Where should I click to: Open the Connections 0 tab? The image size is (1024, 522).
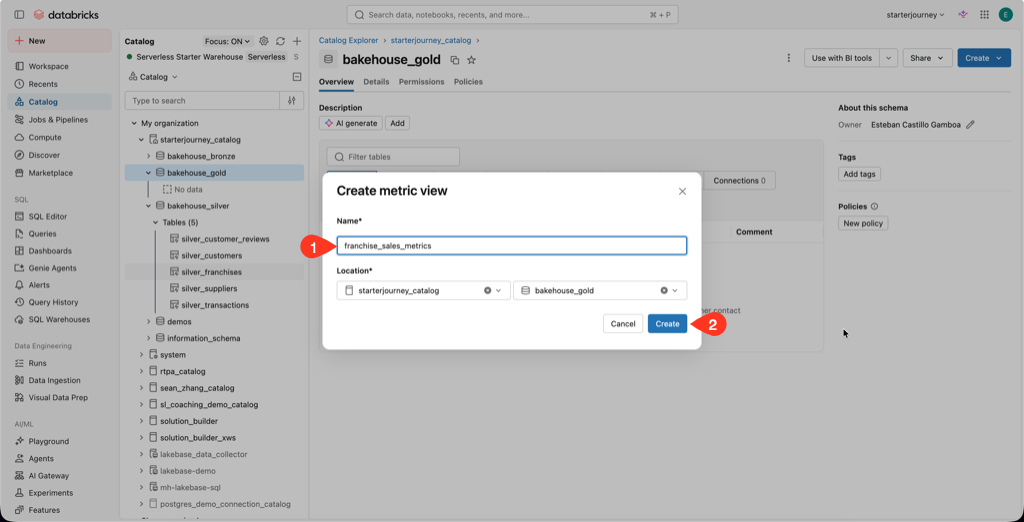pos(739,180)
